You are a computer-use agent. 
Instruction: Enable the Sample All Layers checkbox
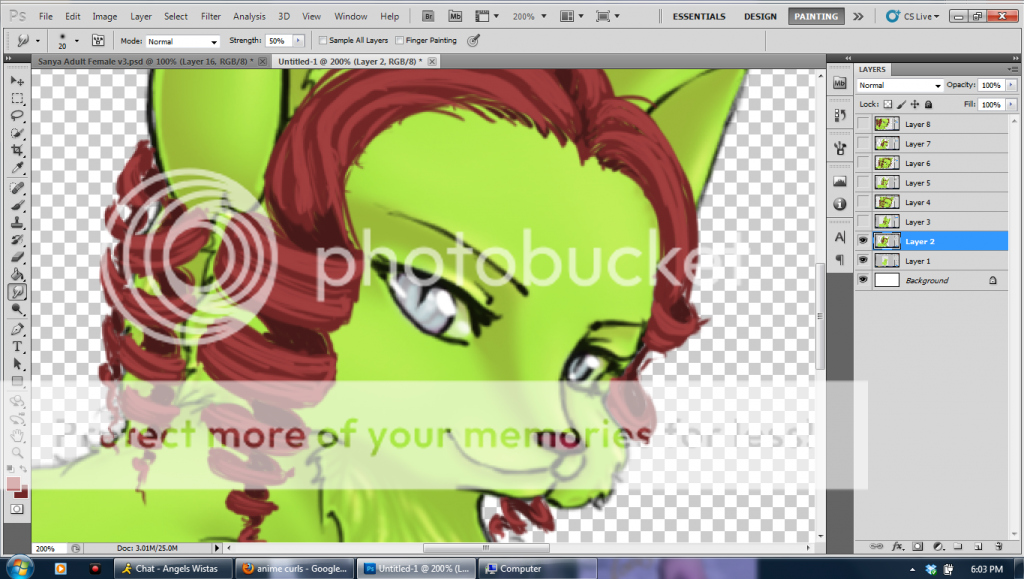click(x=323, y=41)
